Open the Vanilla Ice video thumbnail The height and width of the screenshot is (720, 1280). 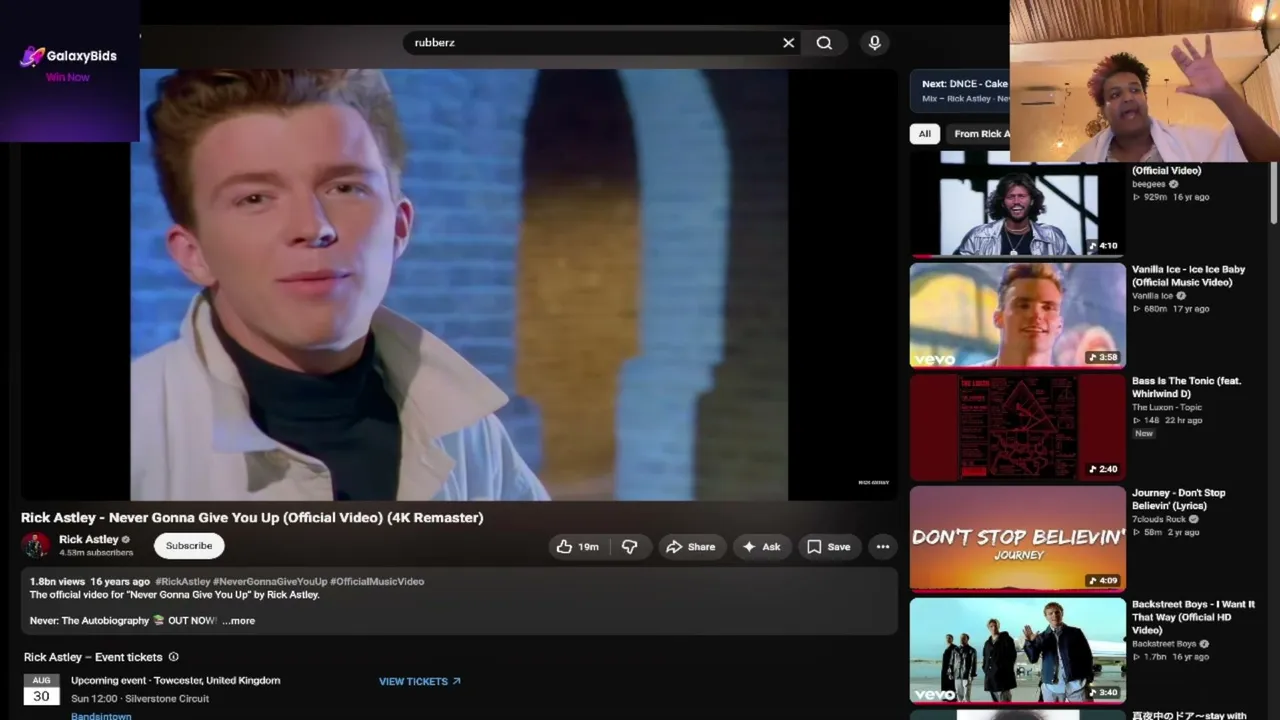(x=1017, y=315)
